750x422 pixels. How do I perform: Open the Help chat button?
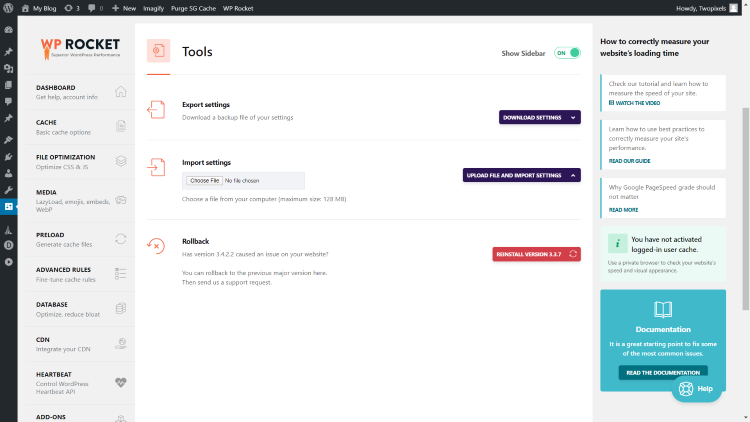(696, 389)
